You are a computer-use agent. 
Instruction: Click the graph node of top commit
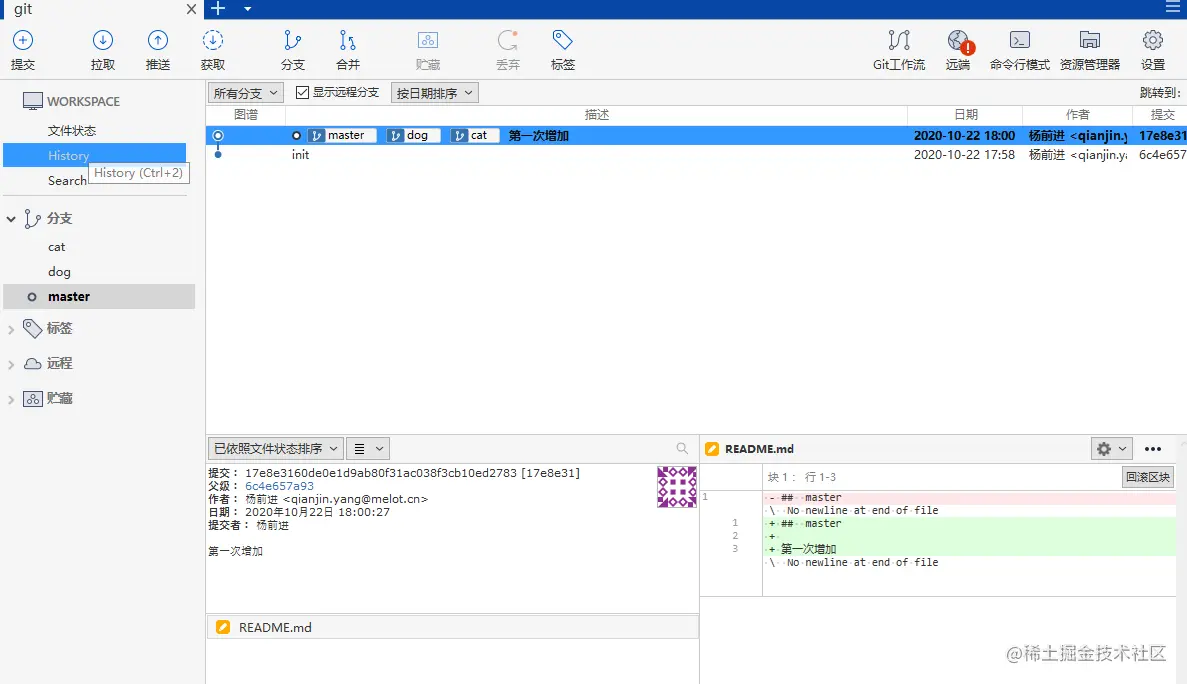[218, 135]
